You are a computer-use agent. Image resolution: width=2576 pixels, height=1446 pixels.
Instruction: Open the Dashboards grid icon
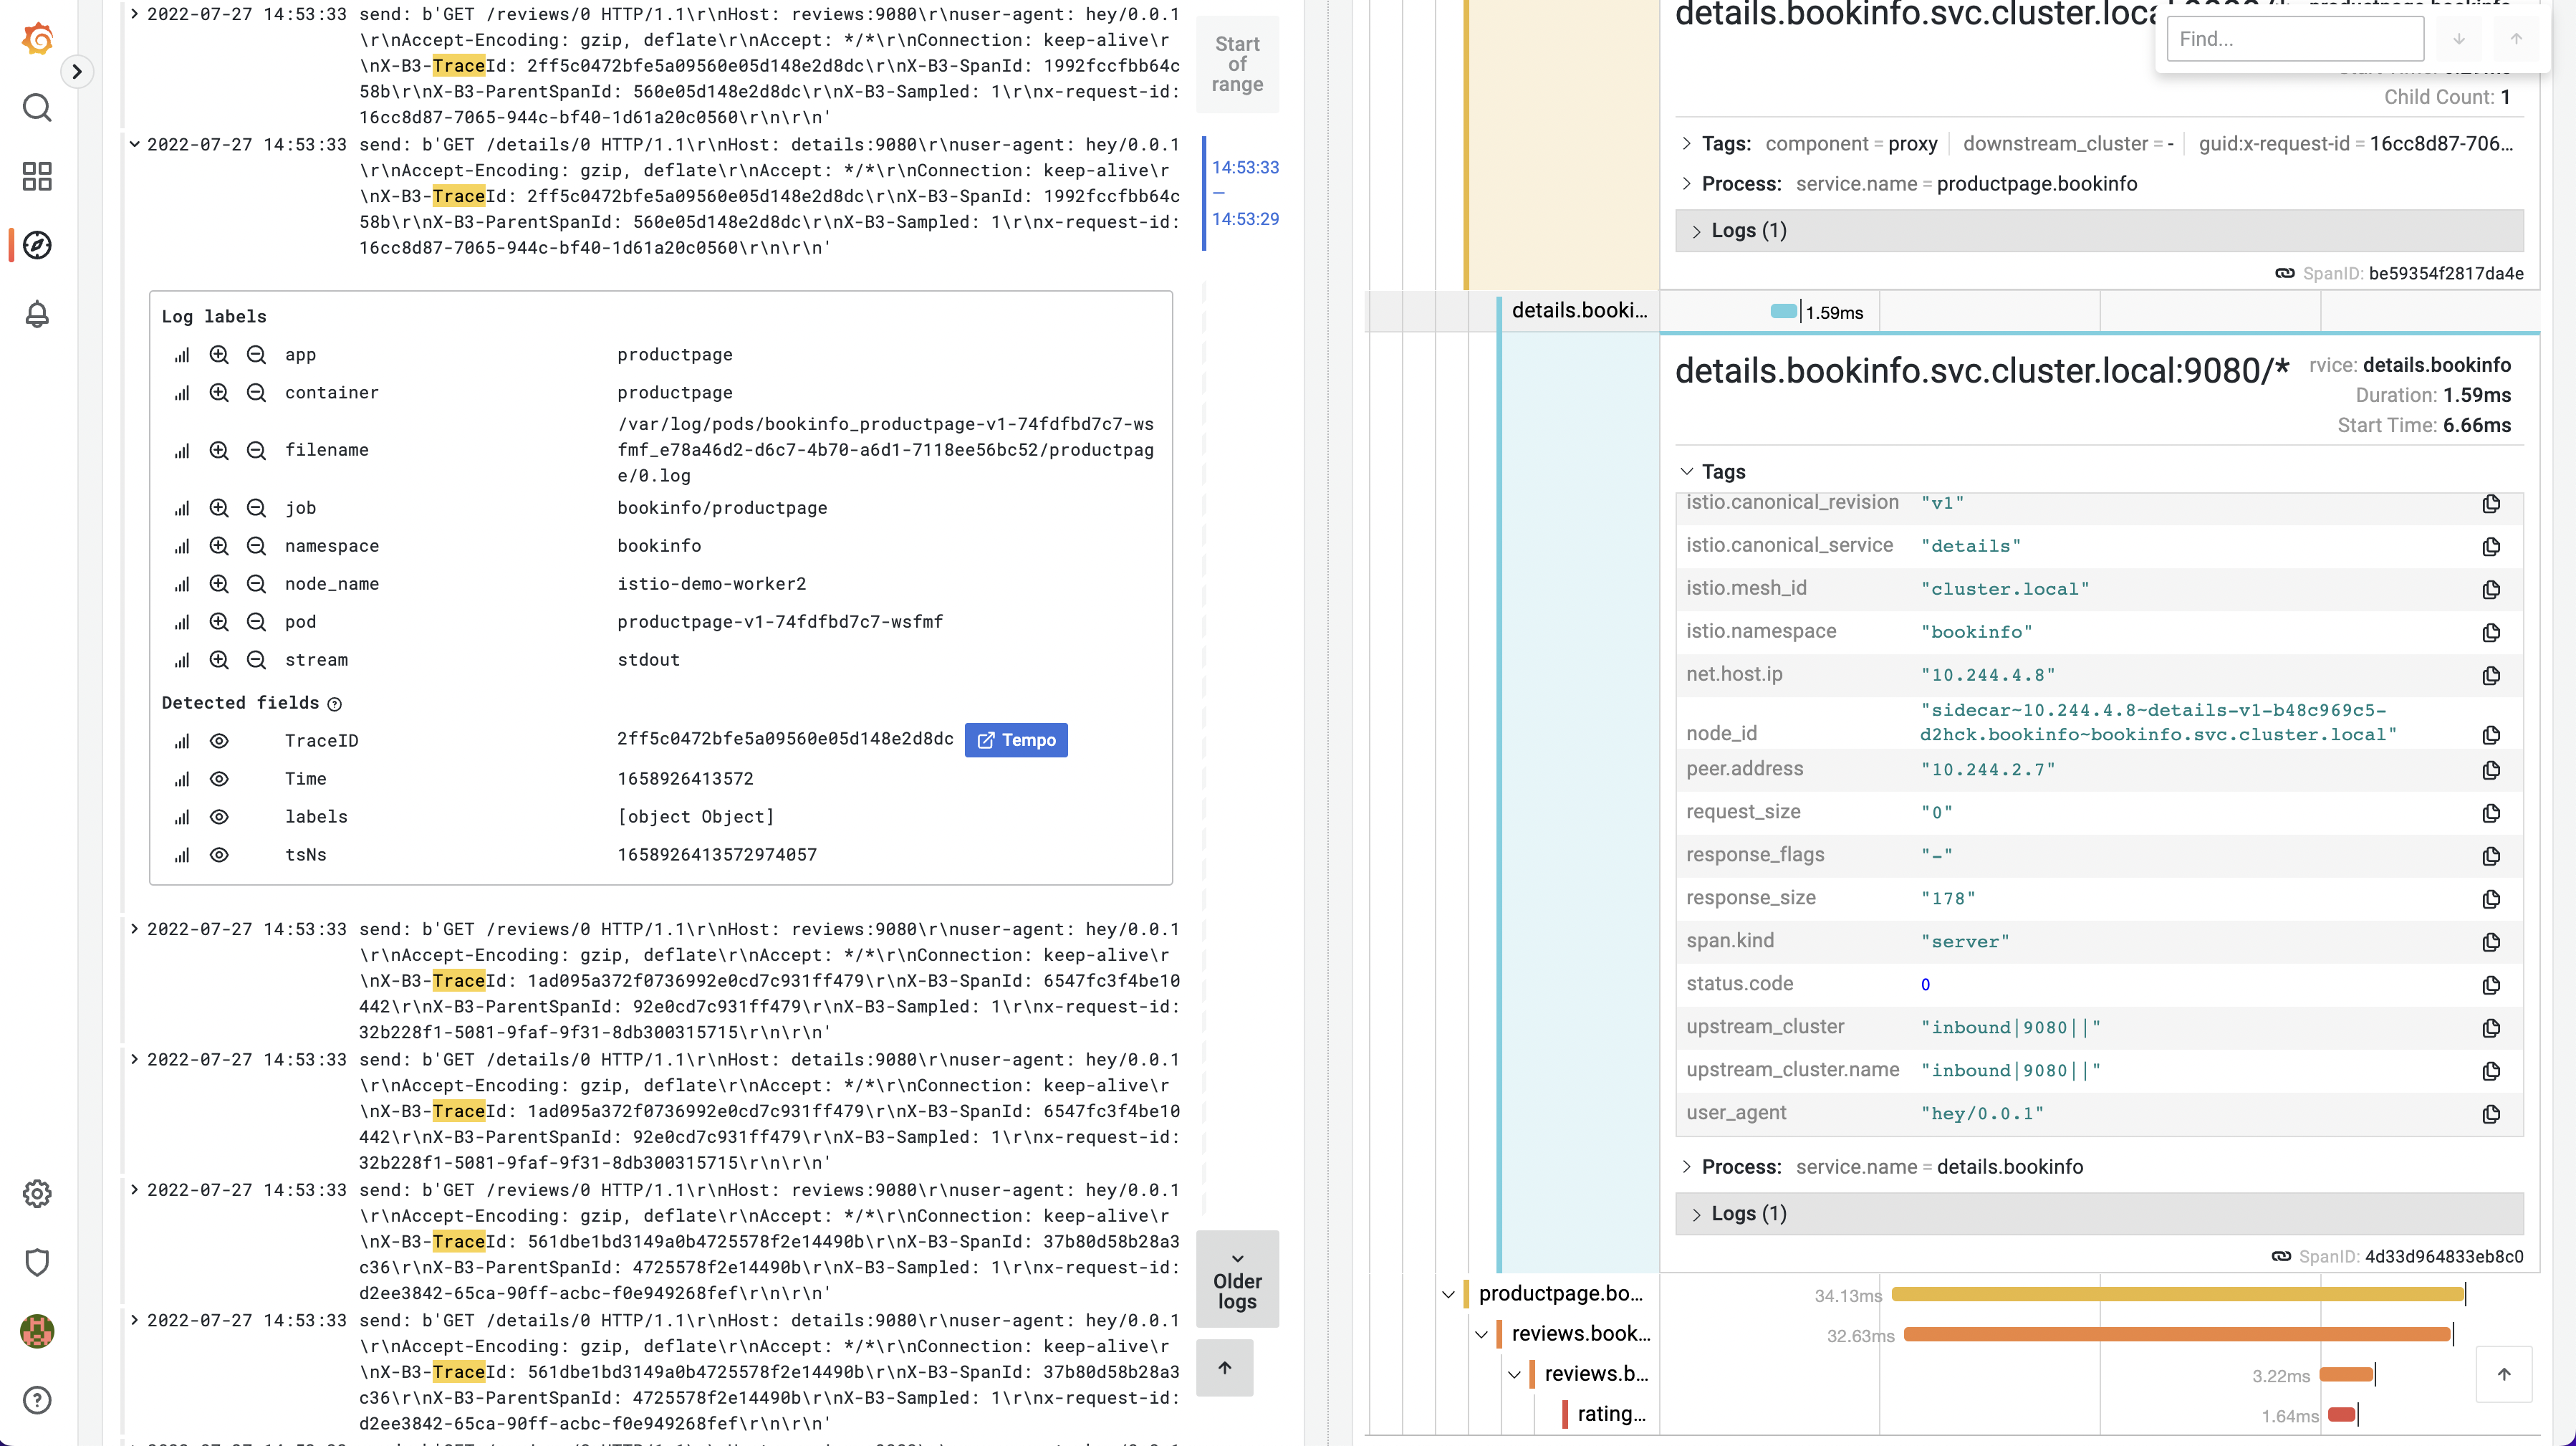pyautogui.click(x=37, y=176)
